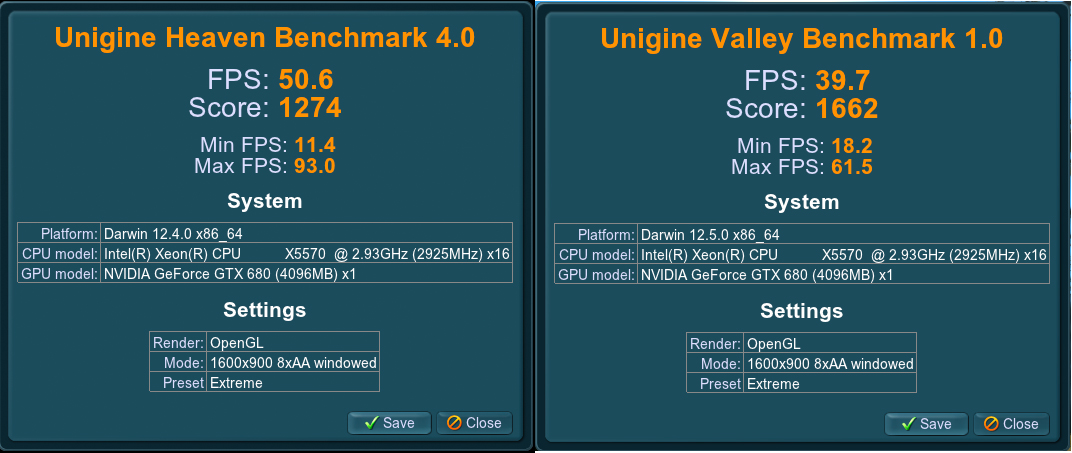Save the Heaven Benchmark 4.0 results
Viewport: 1072px width, 453px height.
tap(390, 423)
